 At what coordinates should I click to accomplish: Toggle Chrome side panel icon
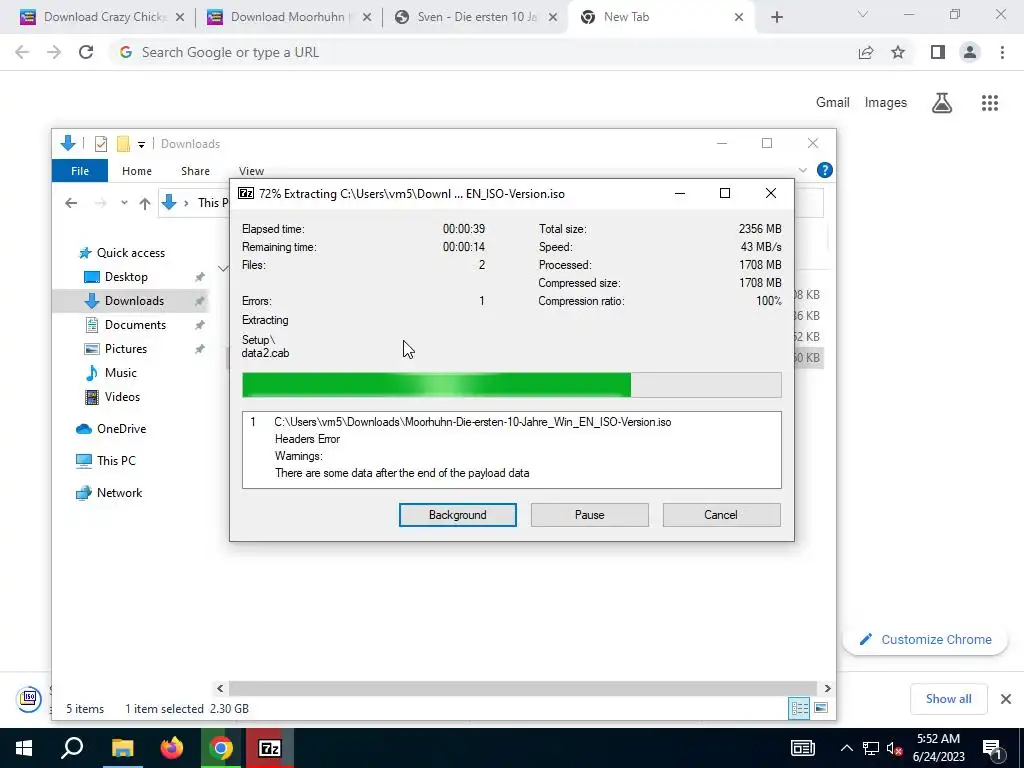(938, 52)
